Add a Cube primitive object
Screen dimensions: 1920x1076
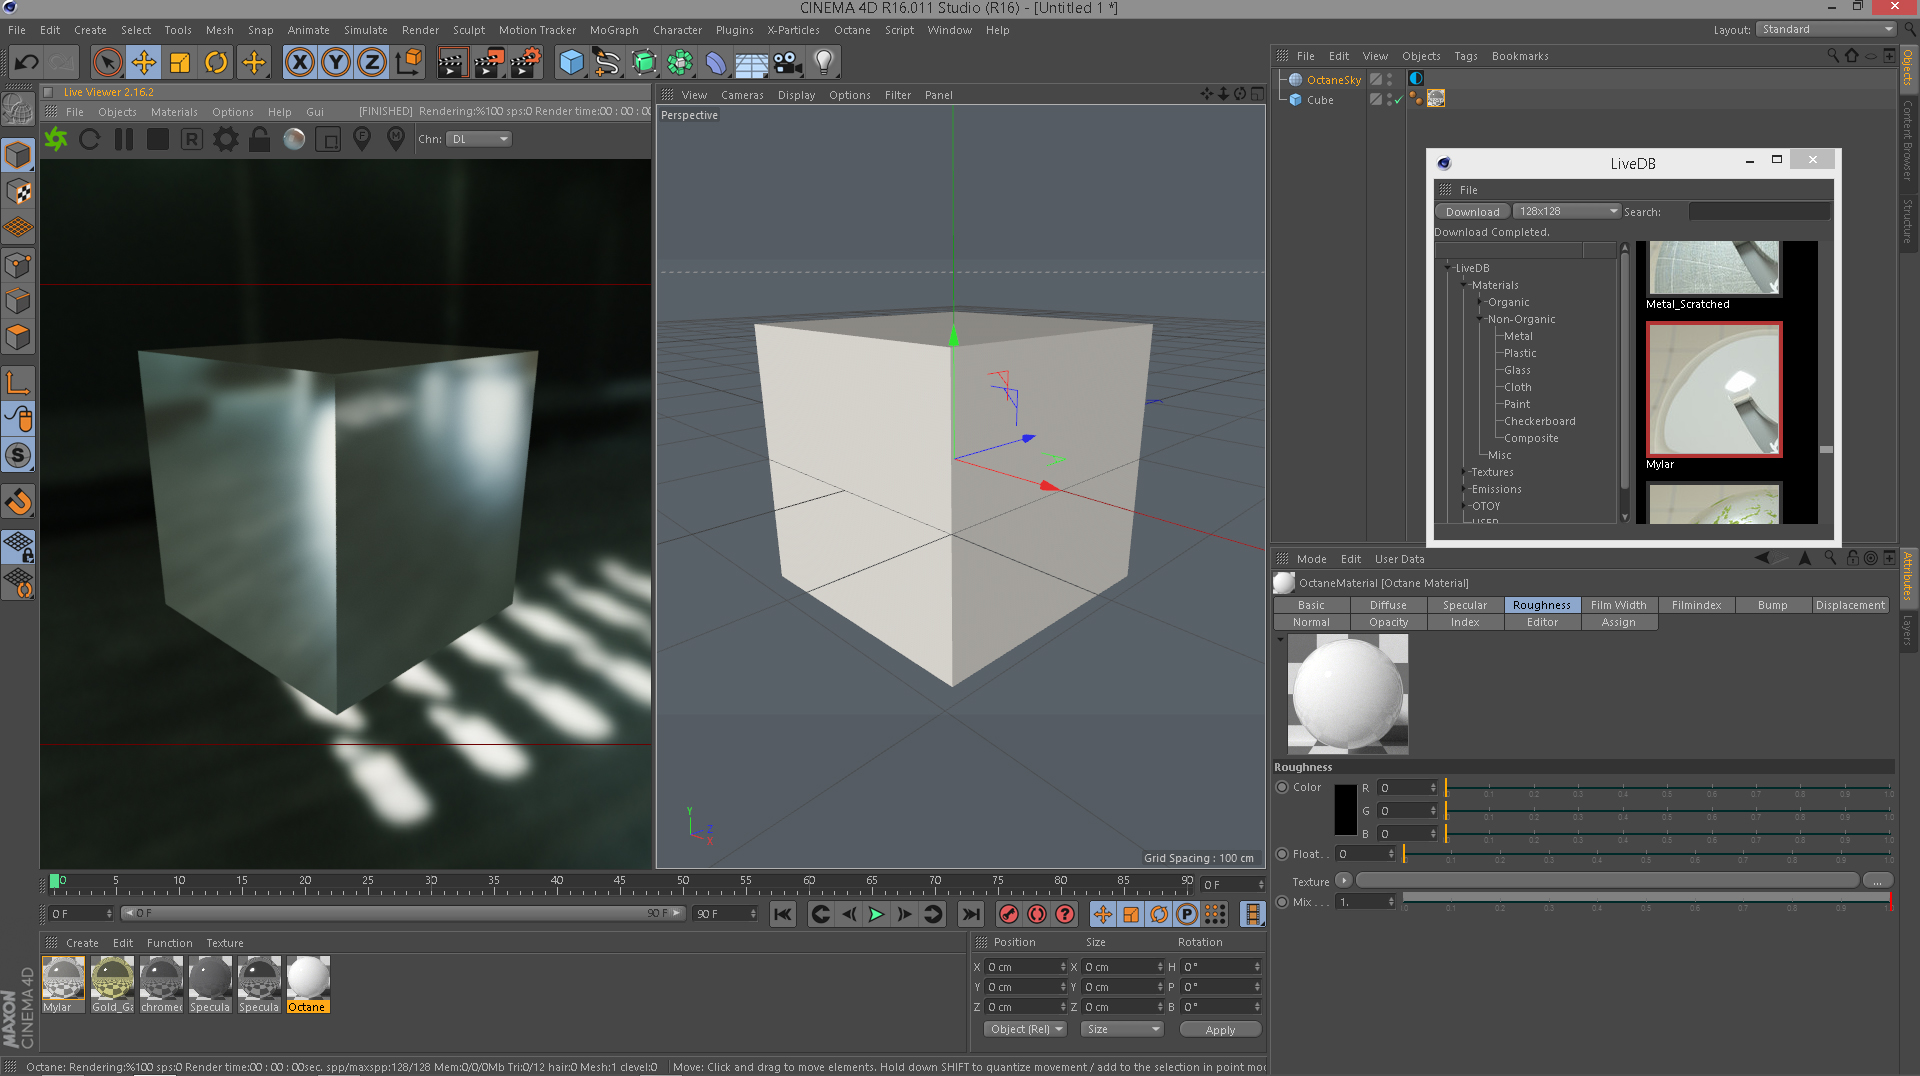(x=571, y=63)
